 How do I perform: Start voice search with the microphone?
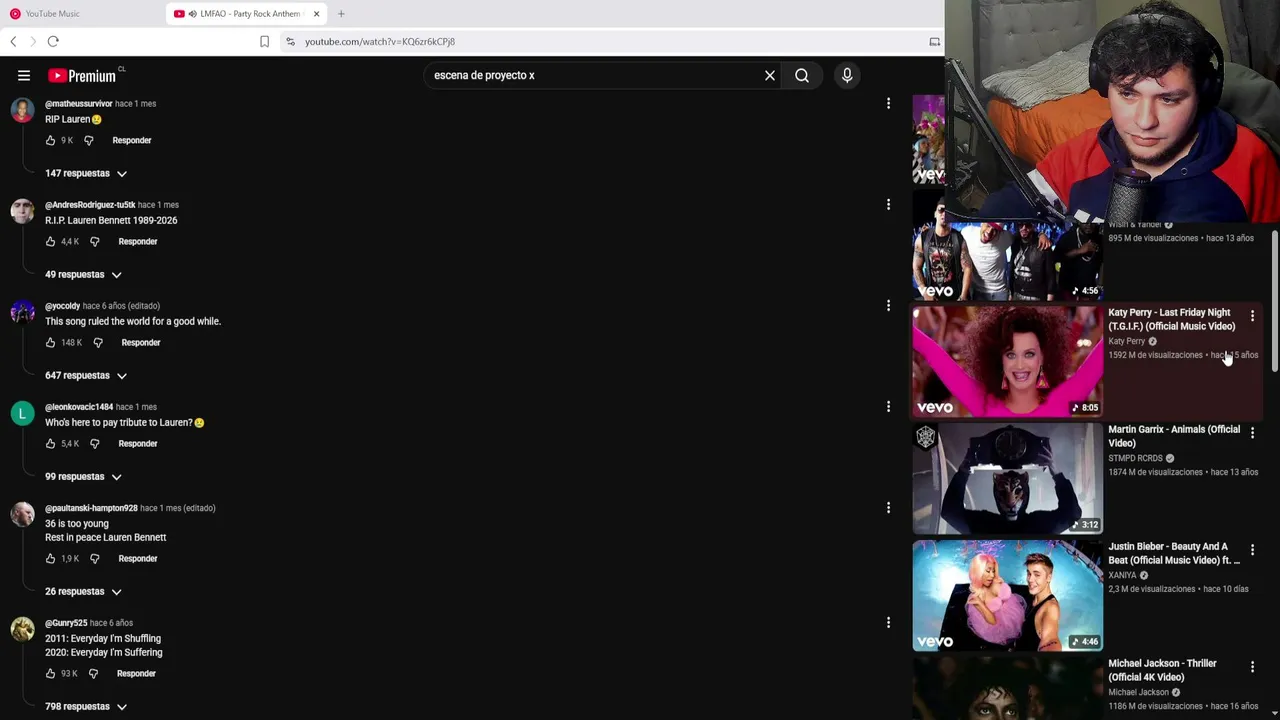[x=847, y=75]
